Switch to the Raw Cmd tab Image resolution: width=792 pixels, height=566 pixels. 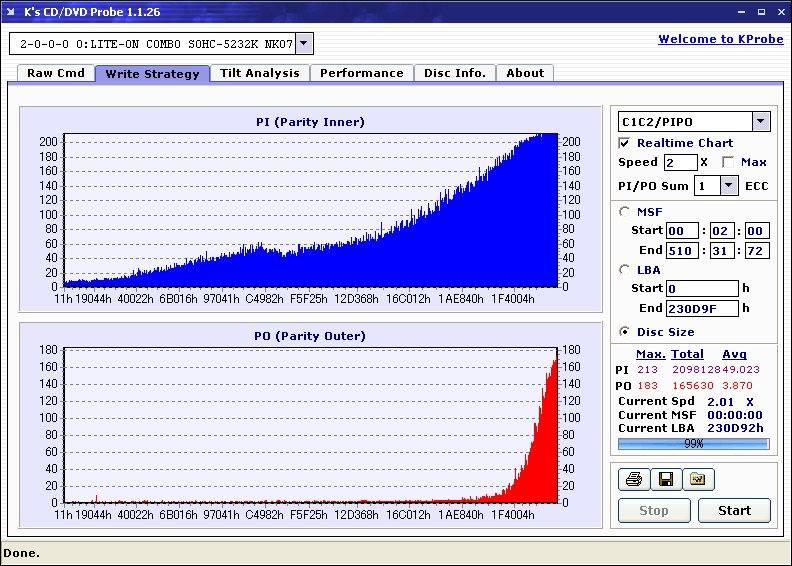[56, 73]
